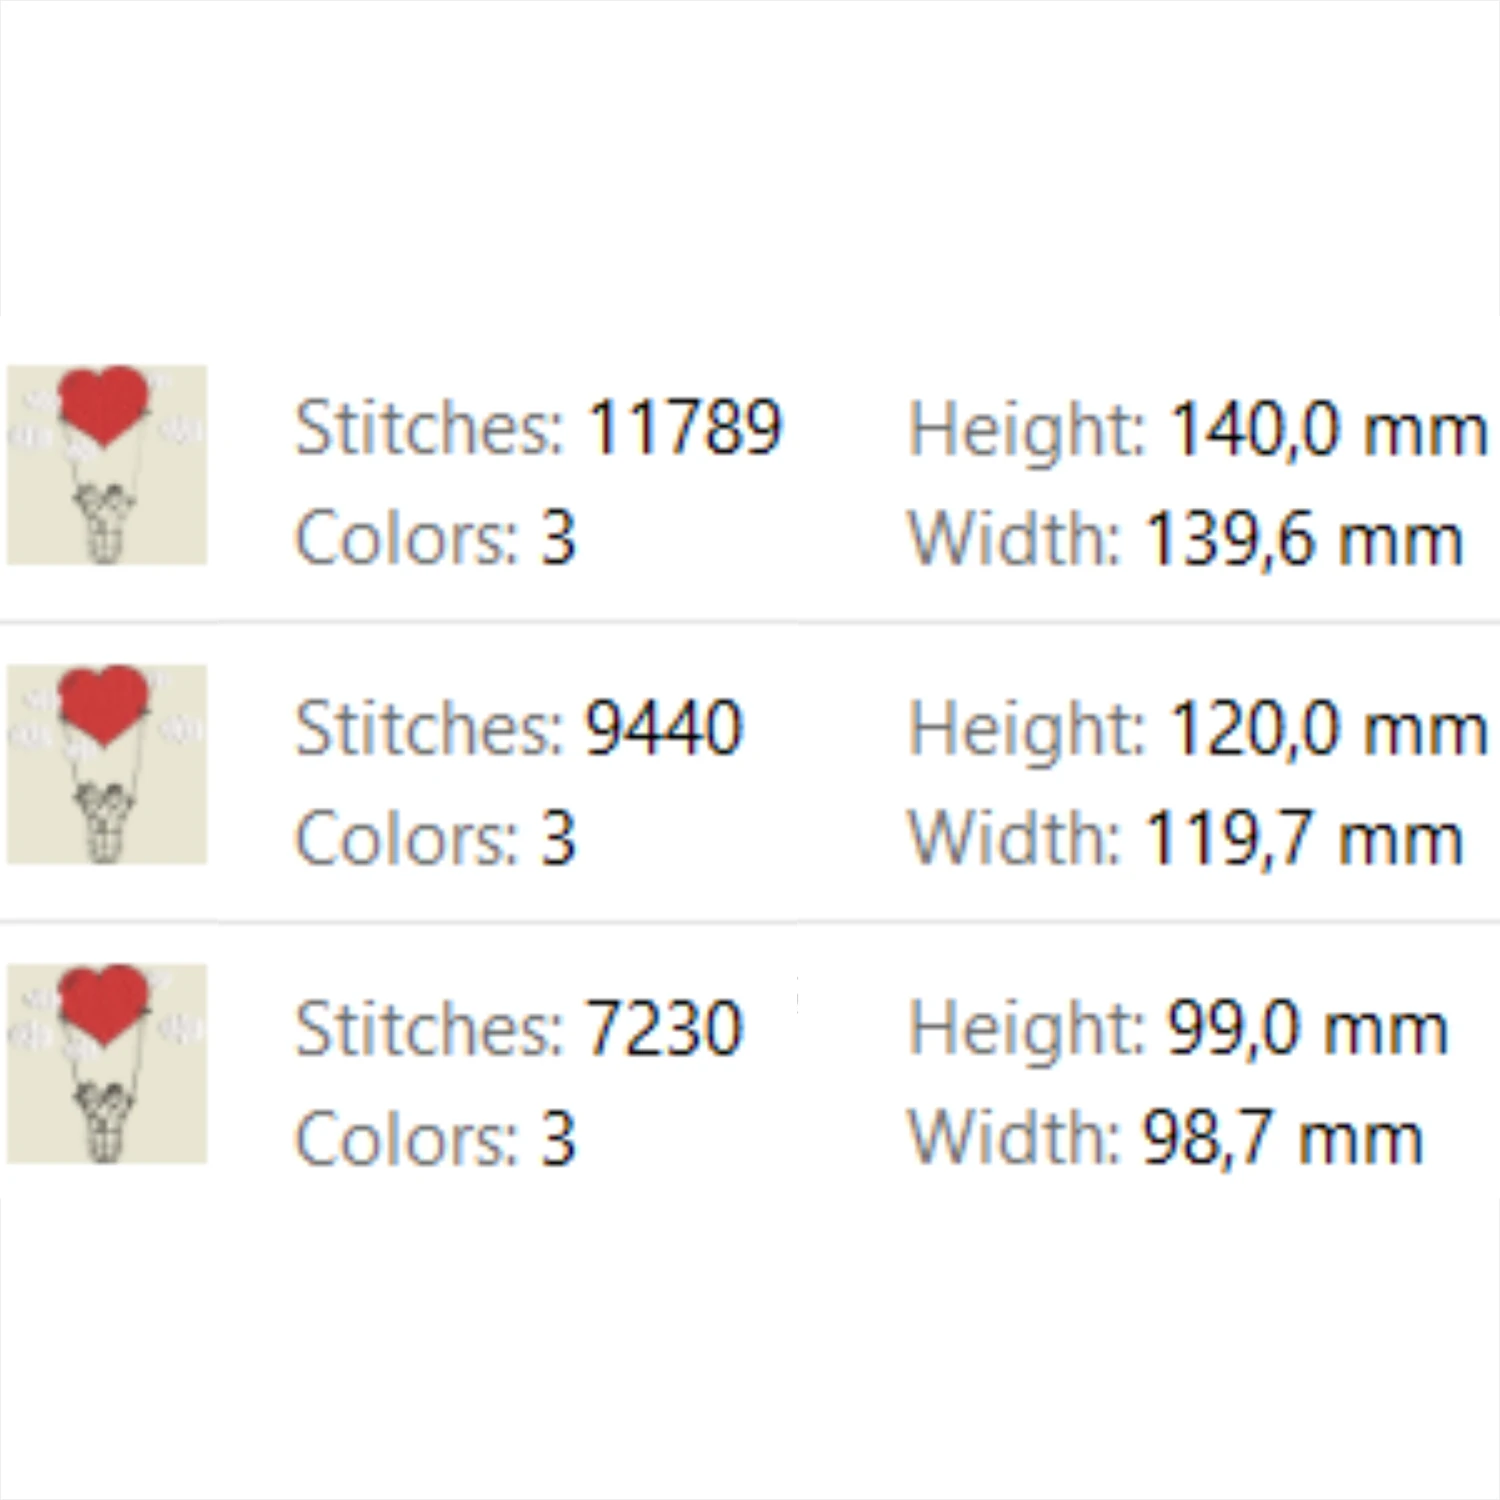Click the Height 120,0 mm value
The width and height of the screenshot is (1500, 1500).
tap(1329, 729)
